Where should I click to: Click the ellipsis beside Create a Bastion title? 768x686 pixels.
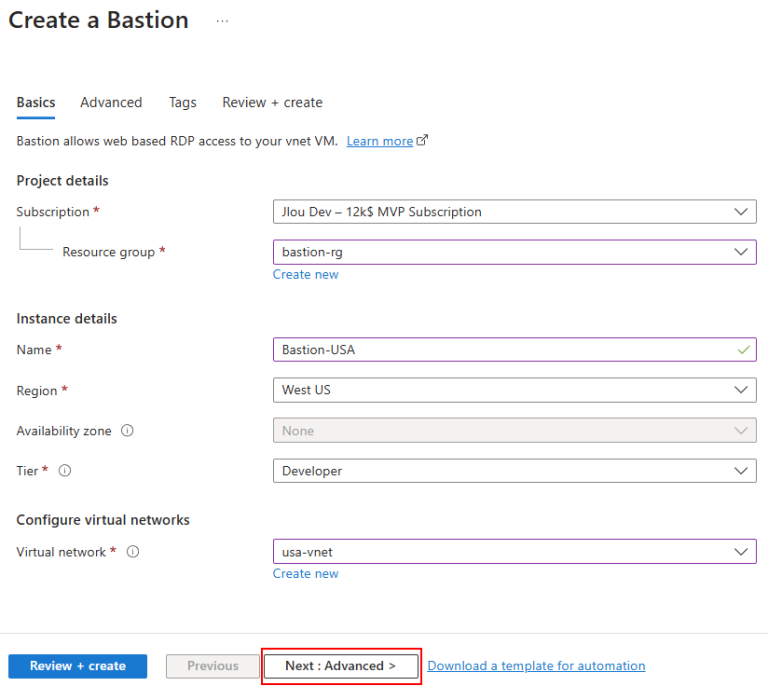pyautogui.click(x=222, y=21)
